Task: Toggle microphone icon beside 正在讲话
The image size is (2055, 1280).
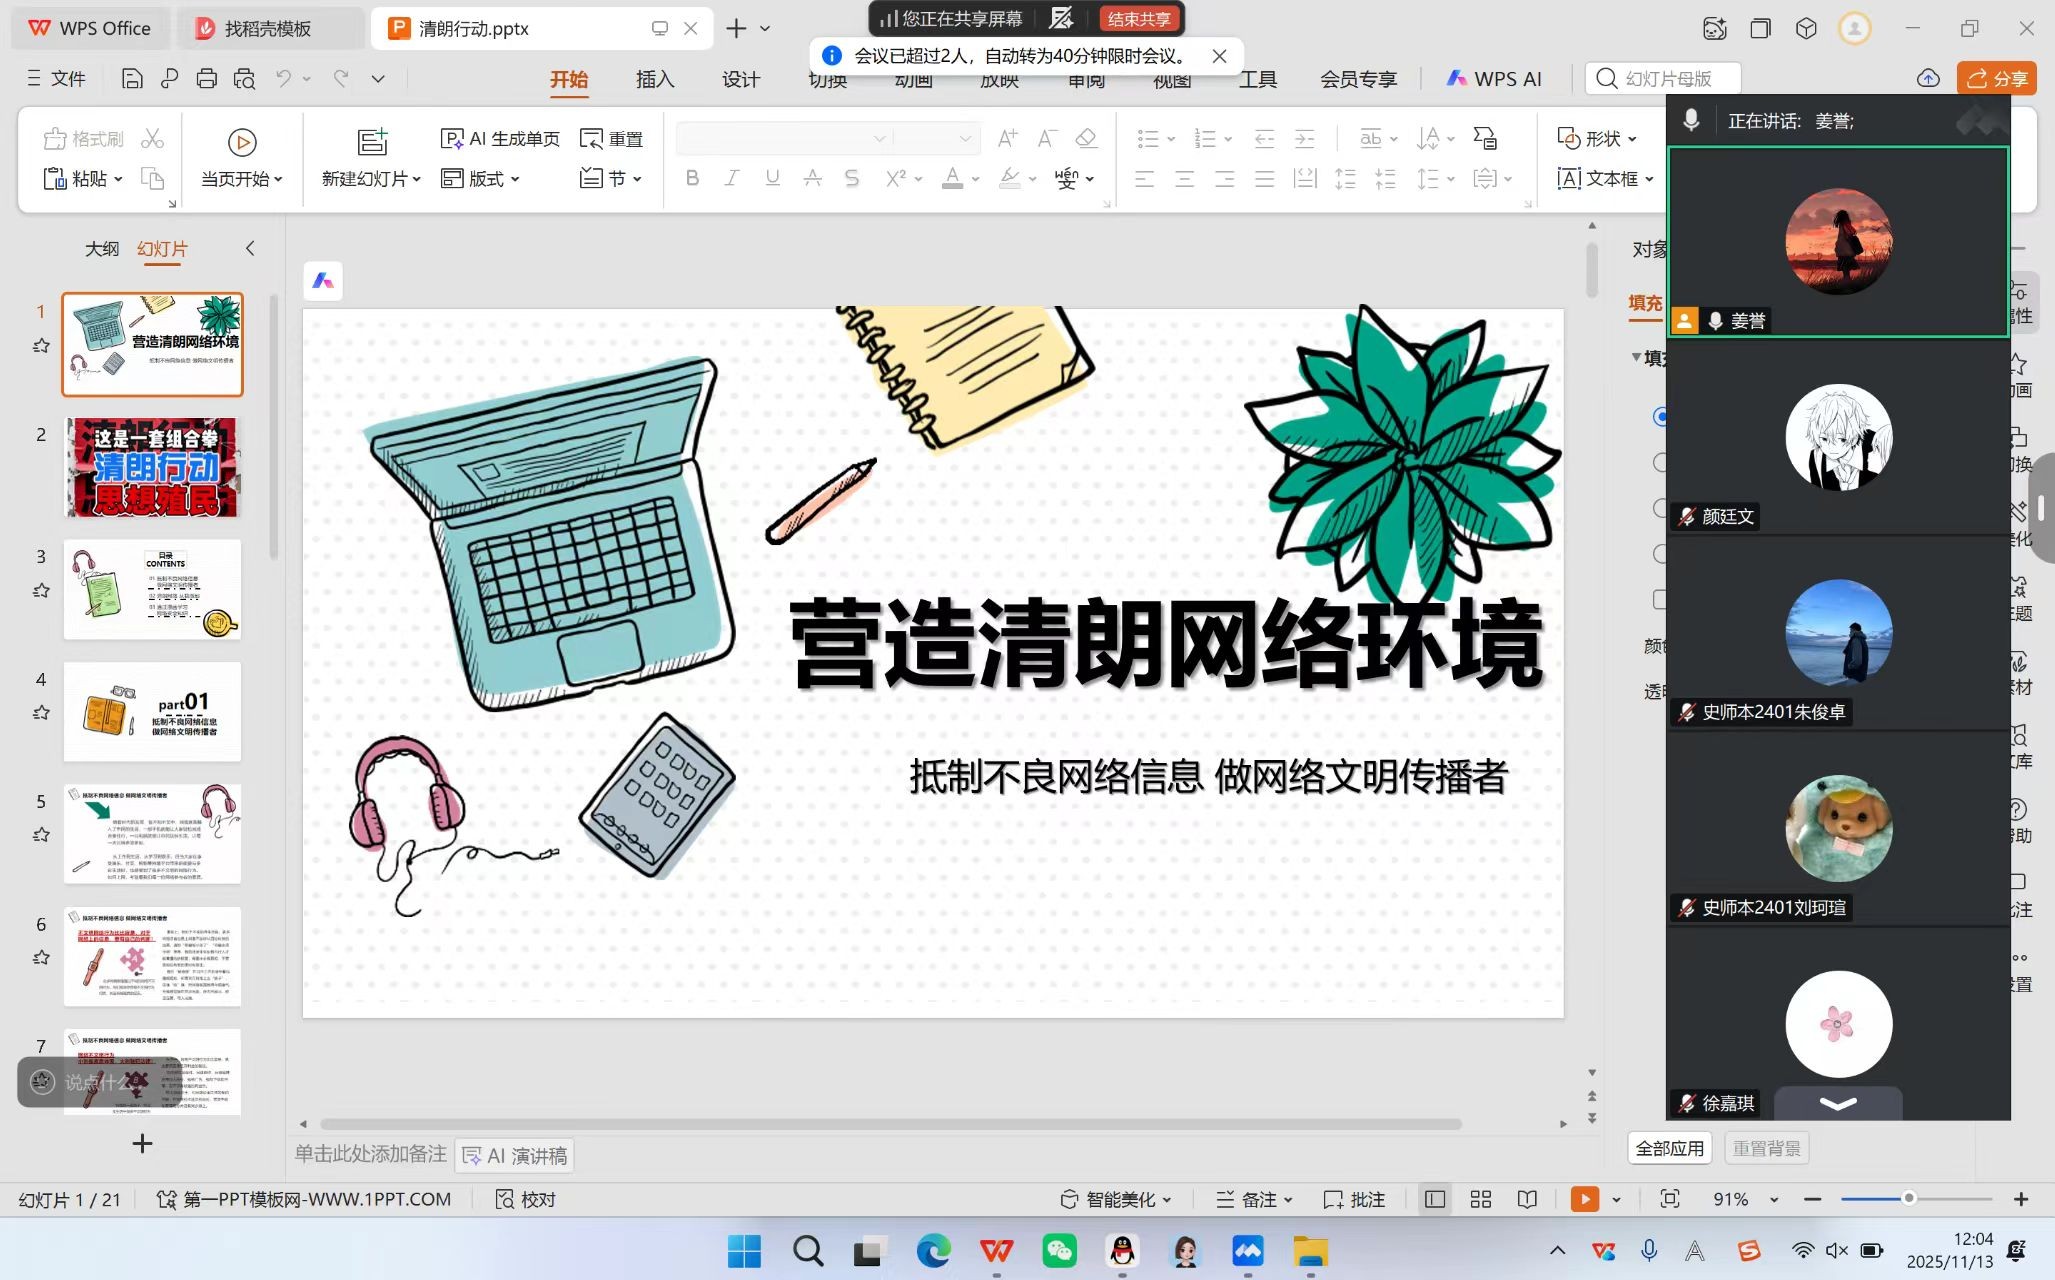Action: coord(1691,120)
